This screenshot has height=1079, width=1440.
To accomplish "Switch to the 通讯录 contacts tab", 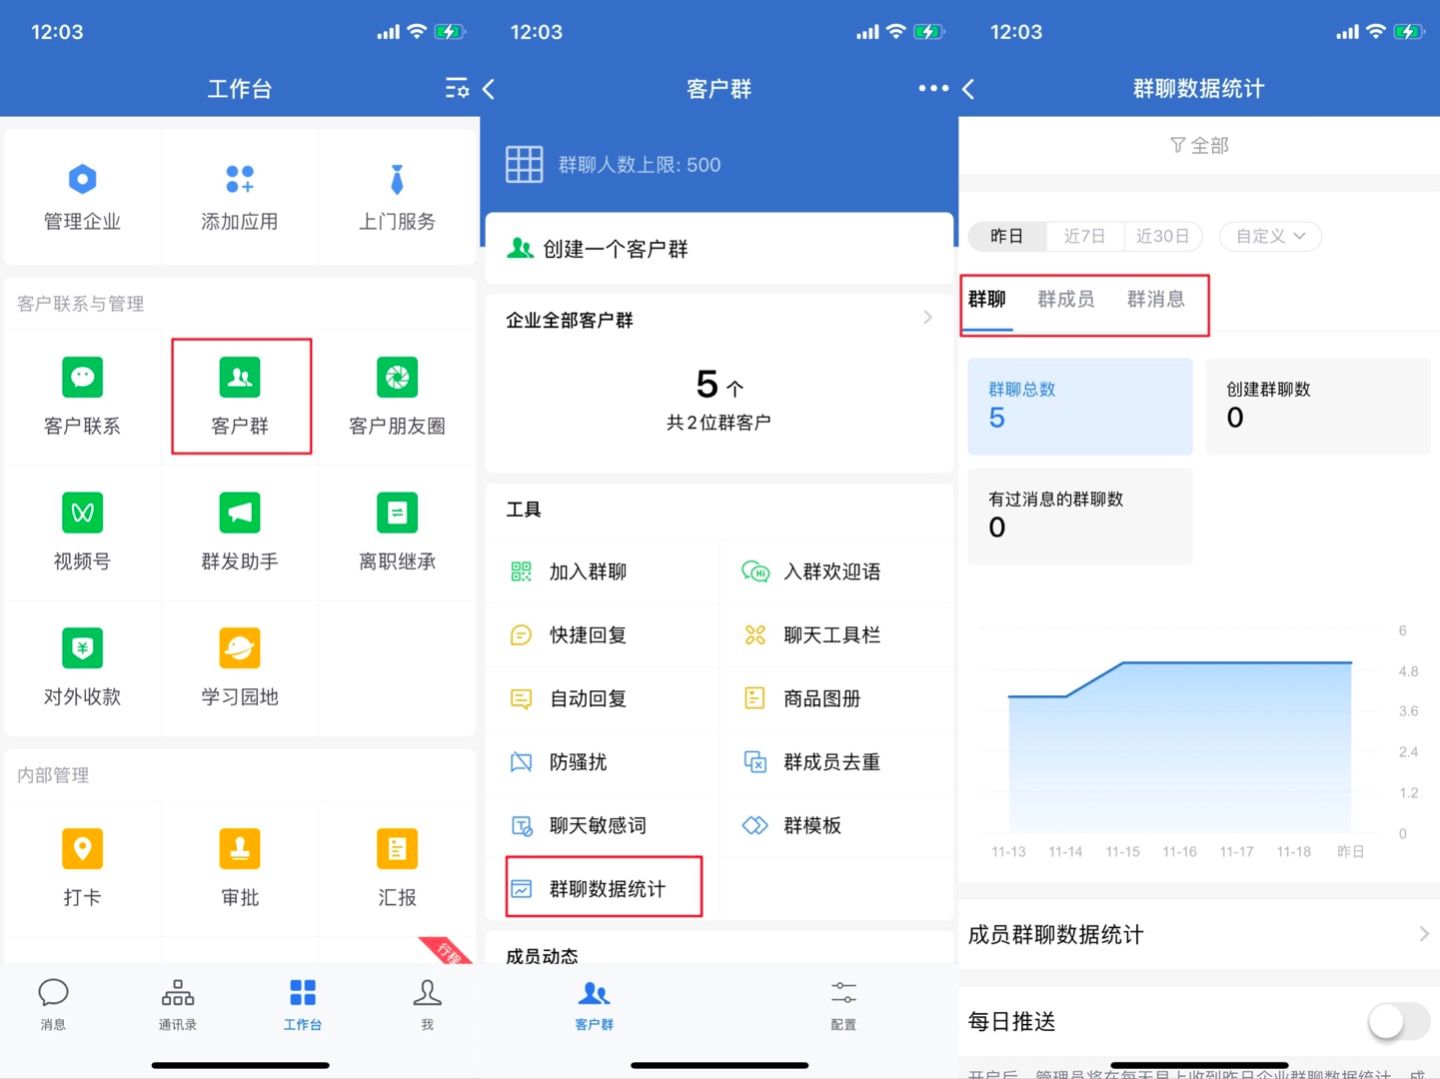I will click(177, 1003).
